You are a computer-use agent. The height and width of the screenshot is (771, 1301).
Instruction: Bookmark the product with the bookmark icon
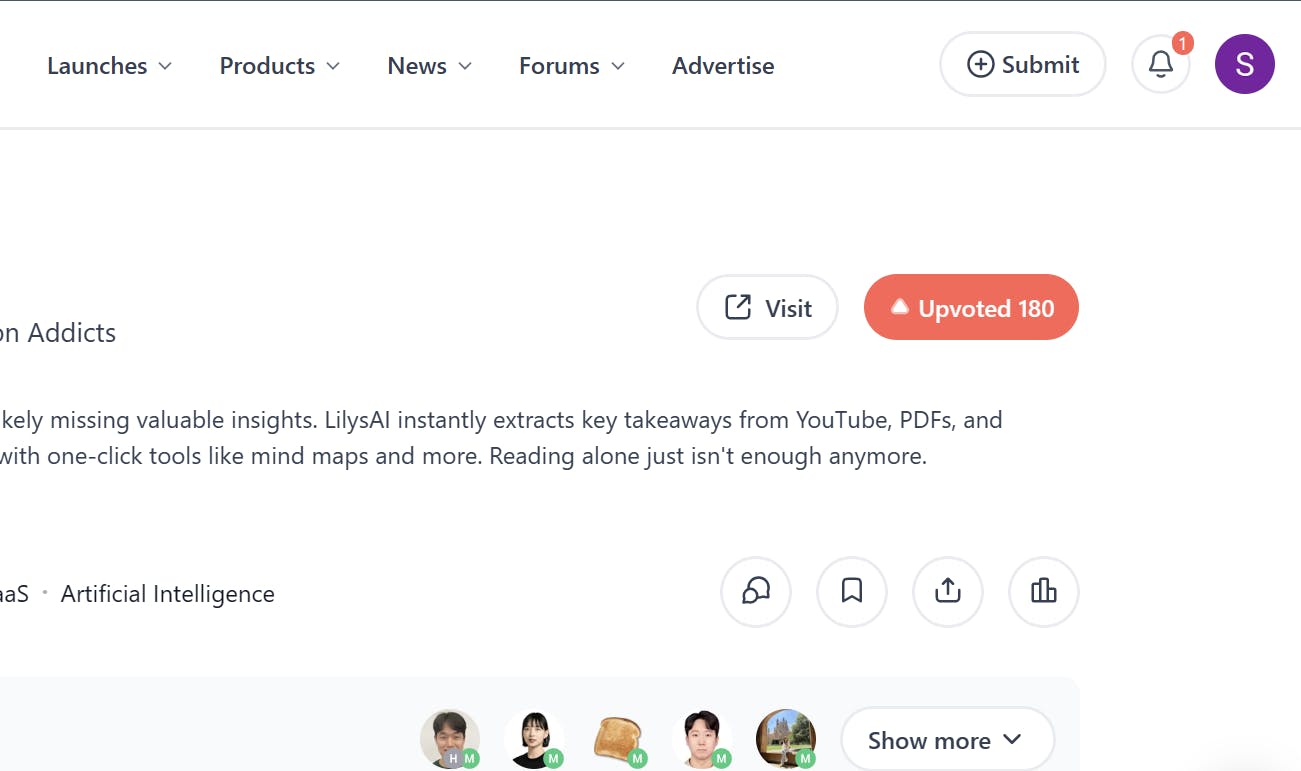click(852, 592)
